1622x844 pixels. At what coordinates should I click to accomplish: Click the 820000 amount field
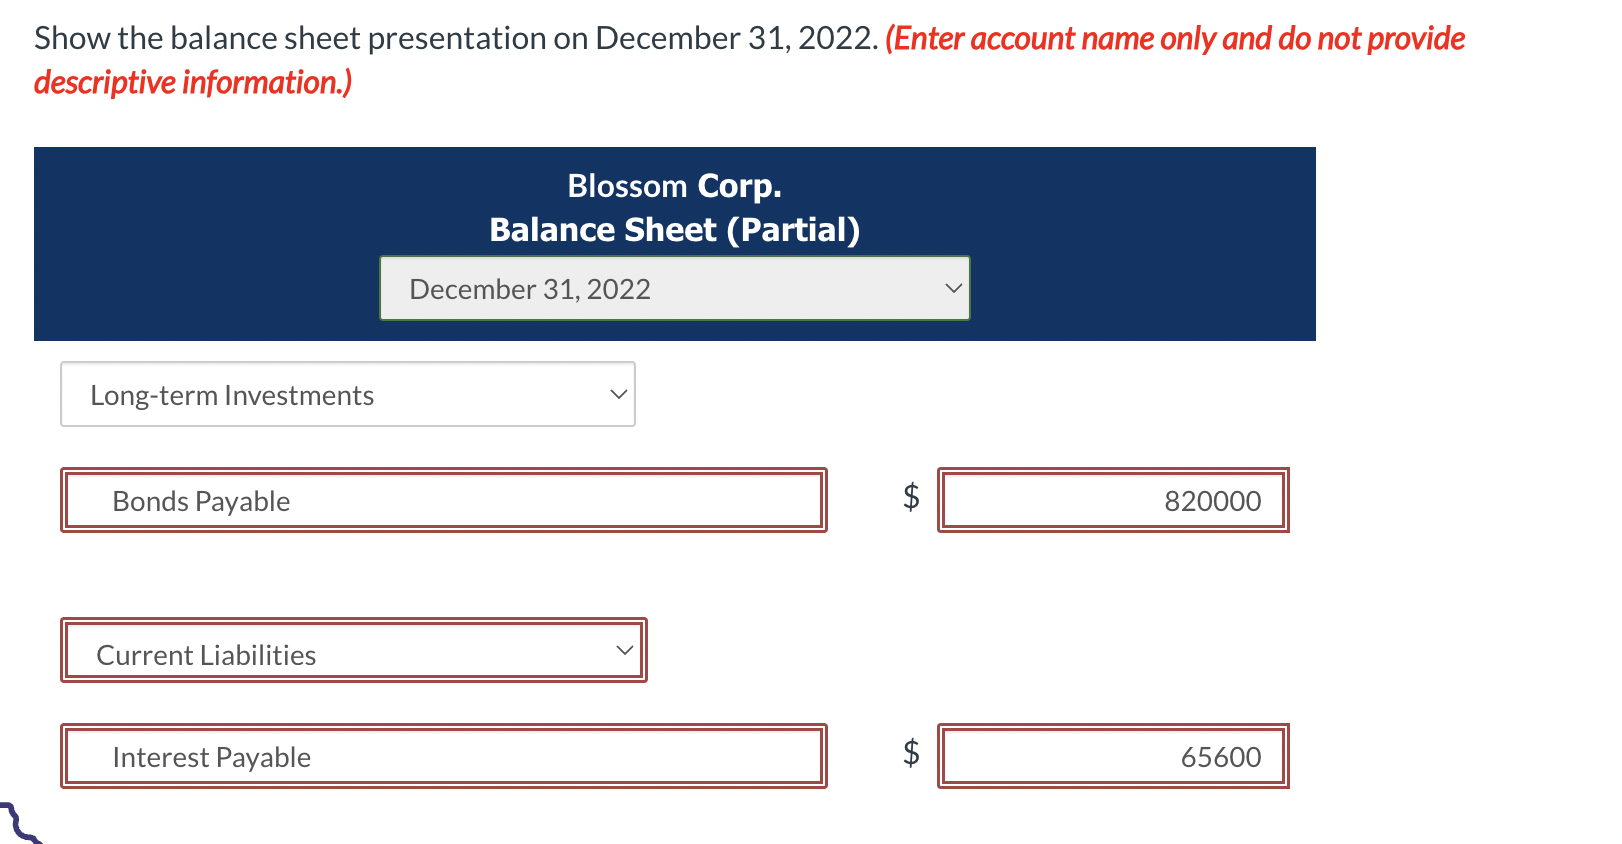tap(1112, 501)
